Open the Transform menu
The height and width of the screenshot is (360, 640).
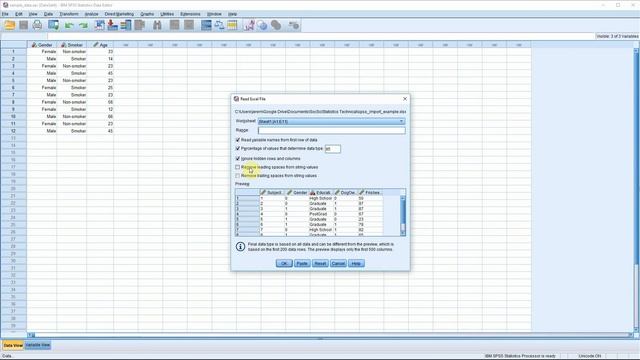[x=69, y=14]
